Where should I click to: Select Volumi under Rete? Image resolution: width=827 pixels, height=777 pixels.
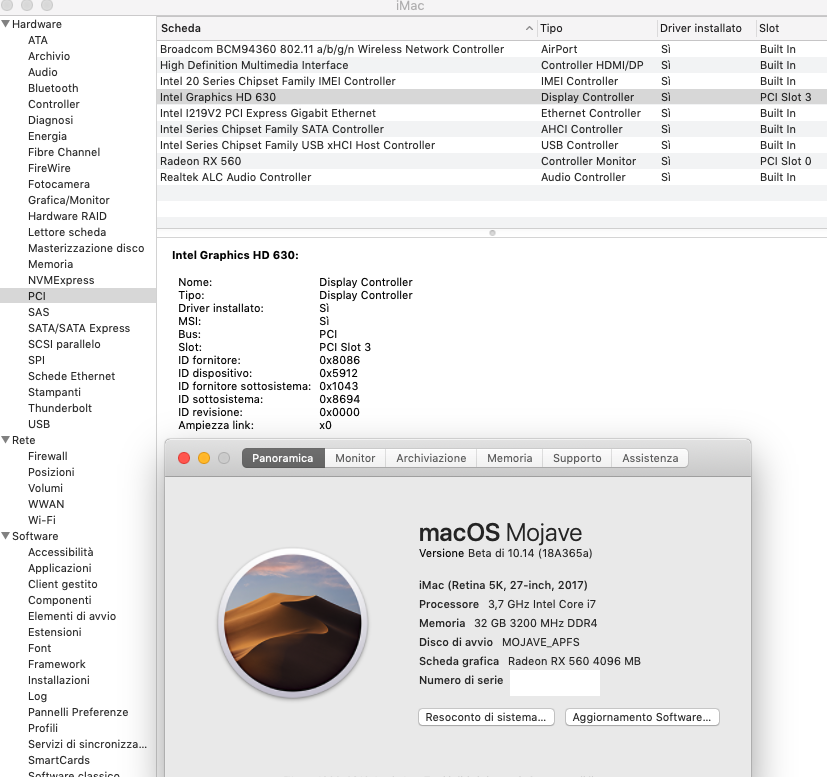pyautogui.click(x=45, y=488)
